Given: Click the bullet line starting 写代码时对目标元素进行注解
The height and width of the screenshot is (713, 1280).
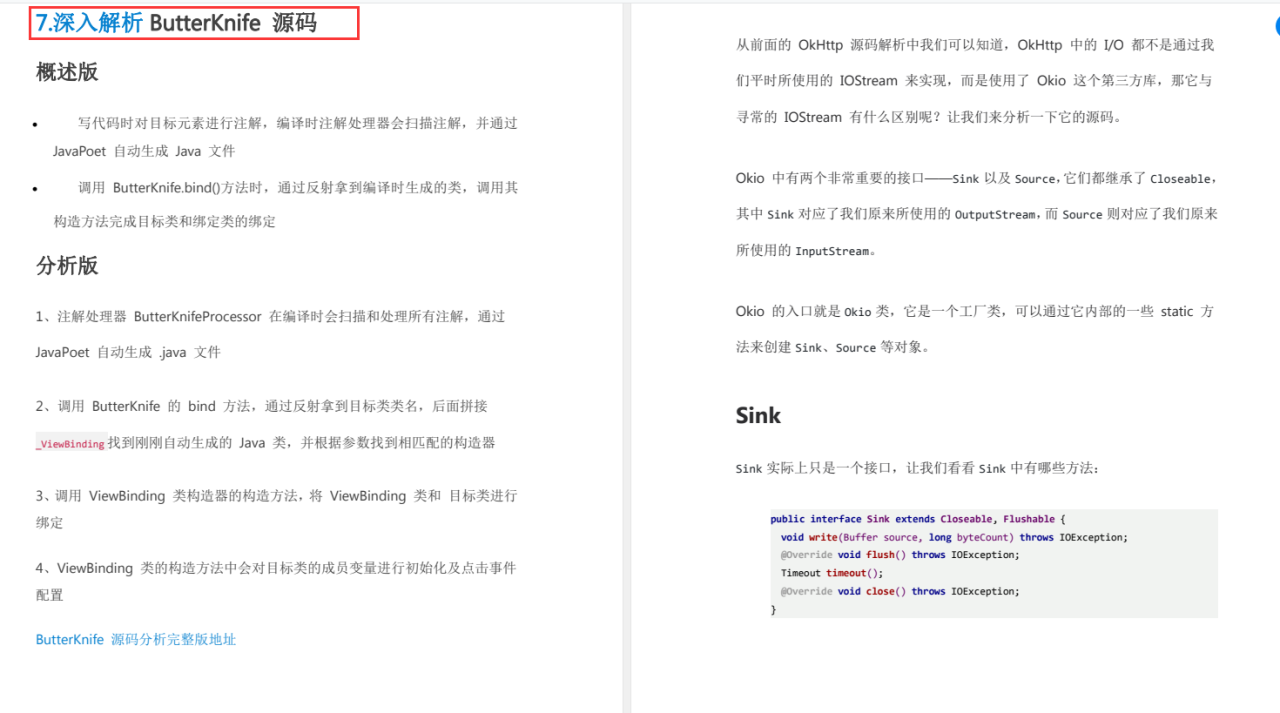Looking at the screenshot, I should (298, 123).
